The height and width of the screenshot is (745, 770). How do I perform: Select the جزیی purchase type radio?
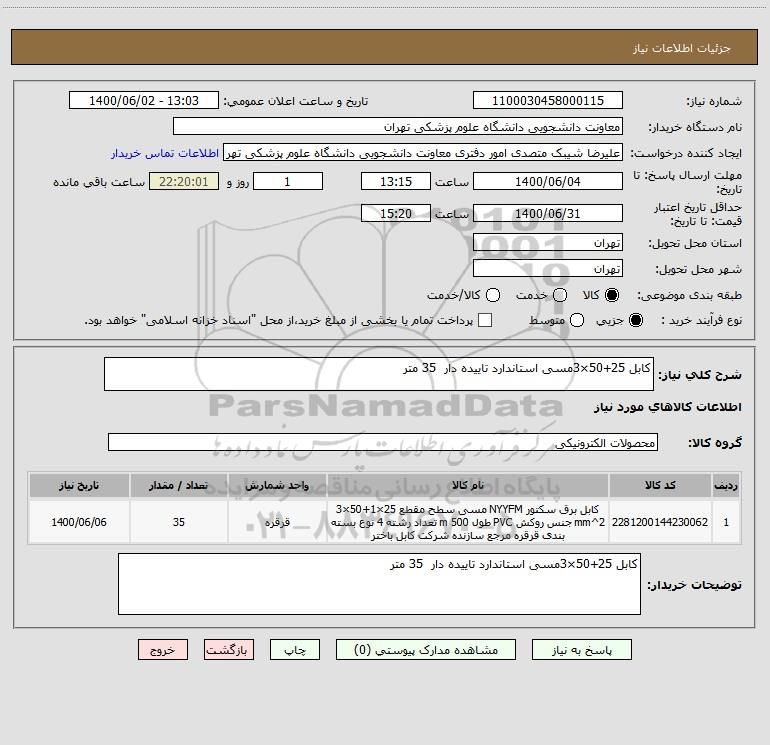pos(636,320)
